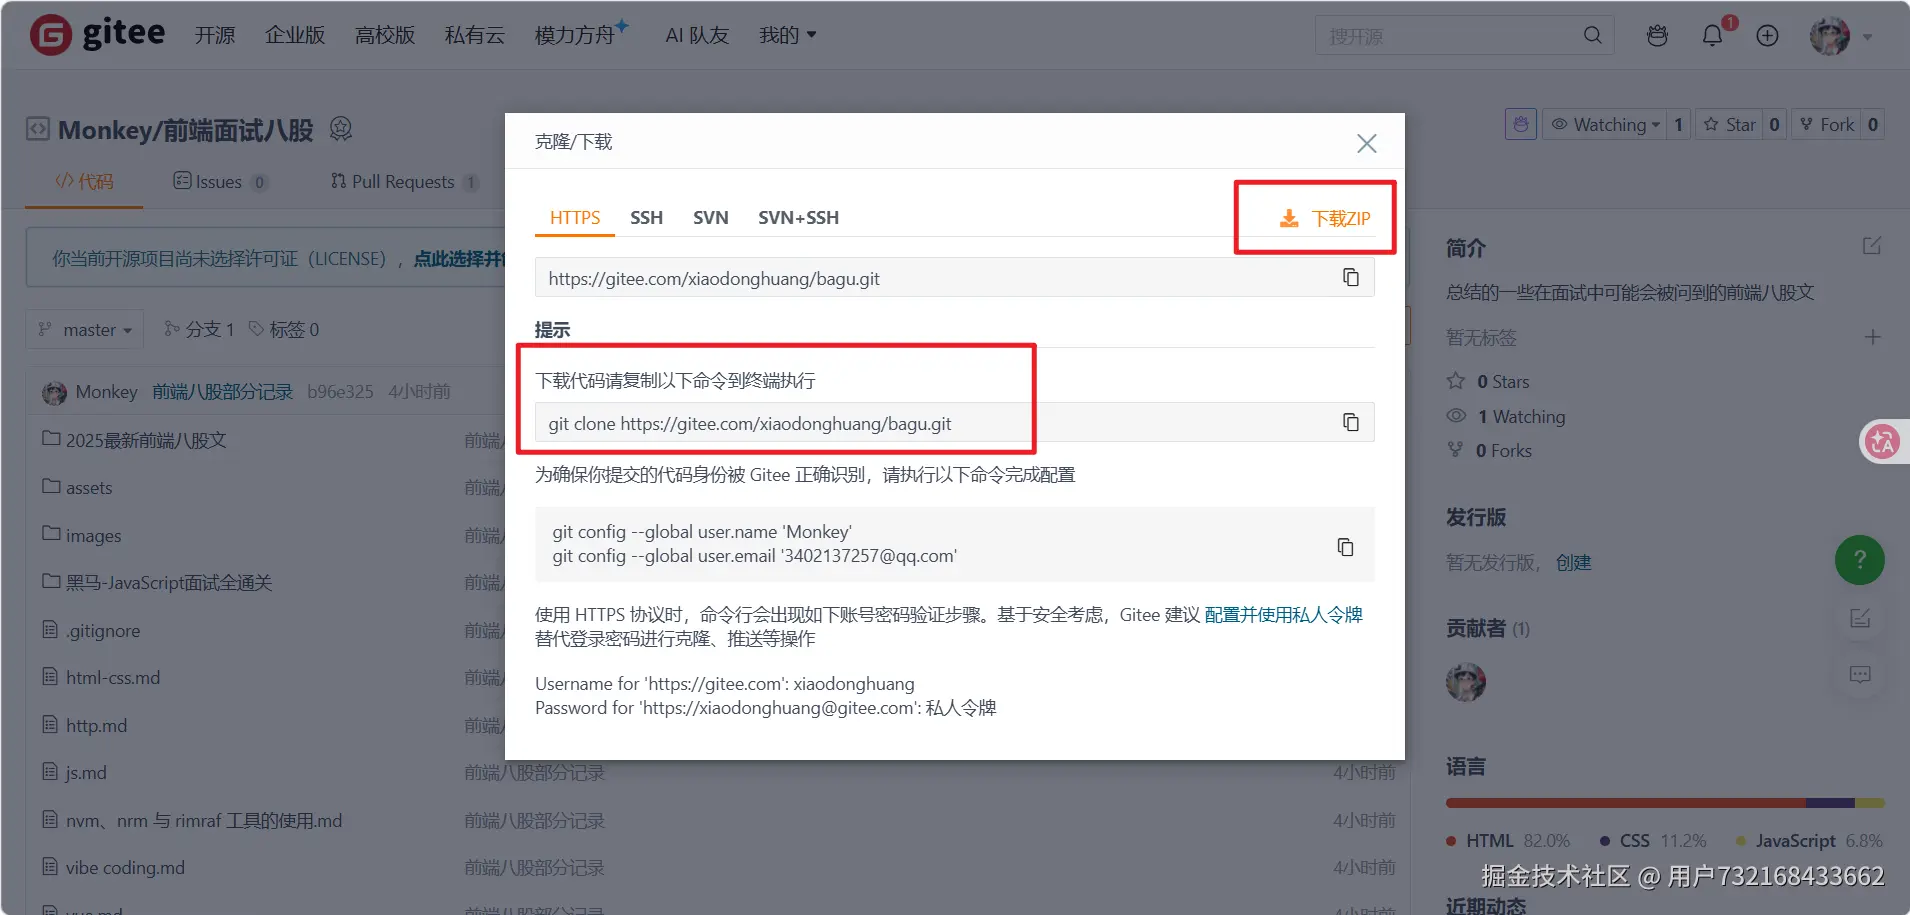Viewport: 1910px width, 915px height.
Task: Click the HTTPS URL text field
Action: [x=935, y=278]
